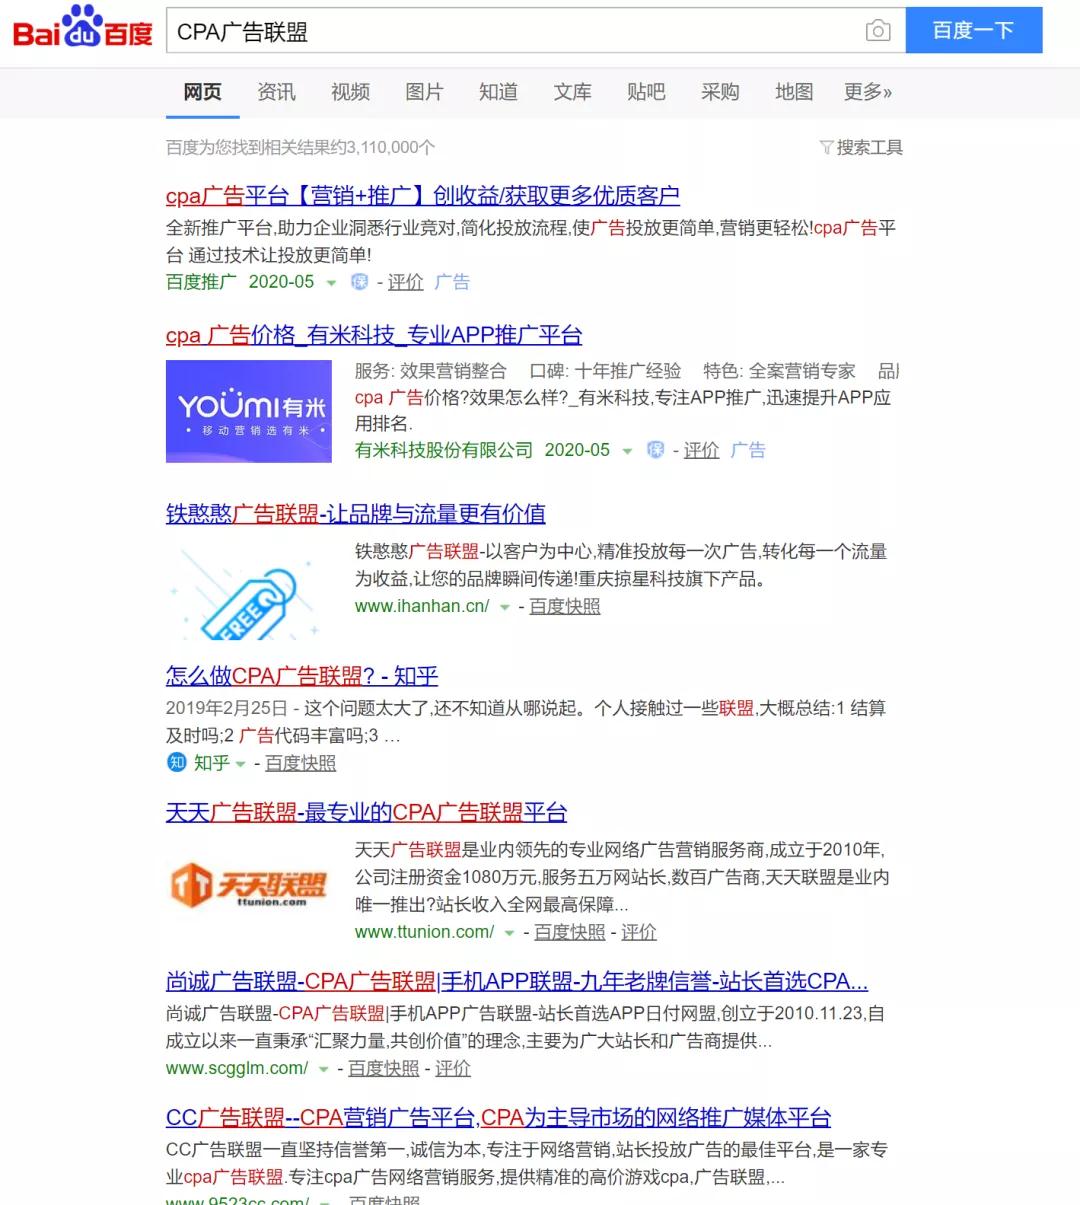Switch to the 图片 tab
This screenshot has width=1080, height=1205.
point(424,92)
